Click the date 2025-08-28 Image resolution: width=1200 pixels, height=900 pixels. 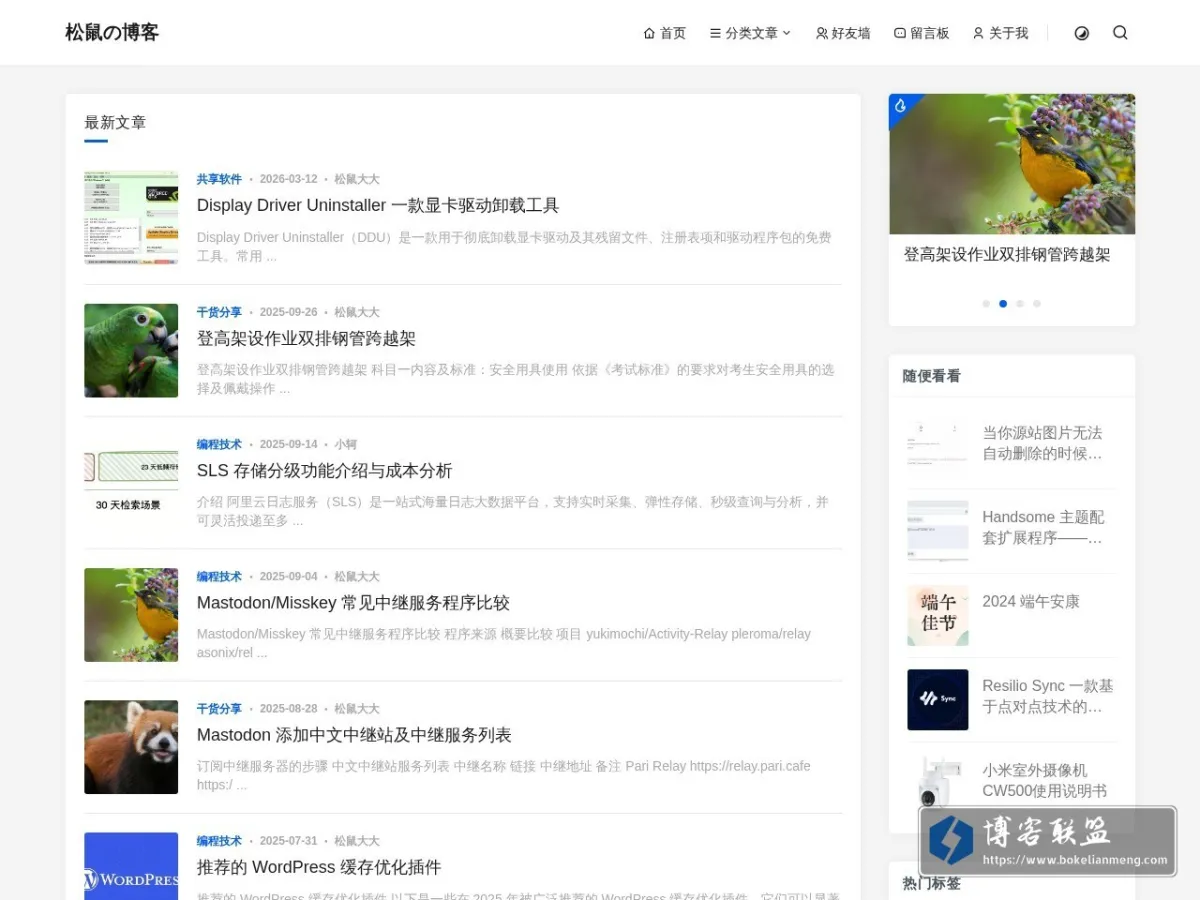pyautogui.click(x=288, y=708)
